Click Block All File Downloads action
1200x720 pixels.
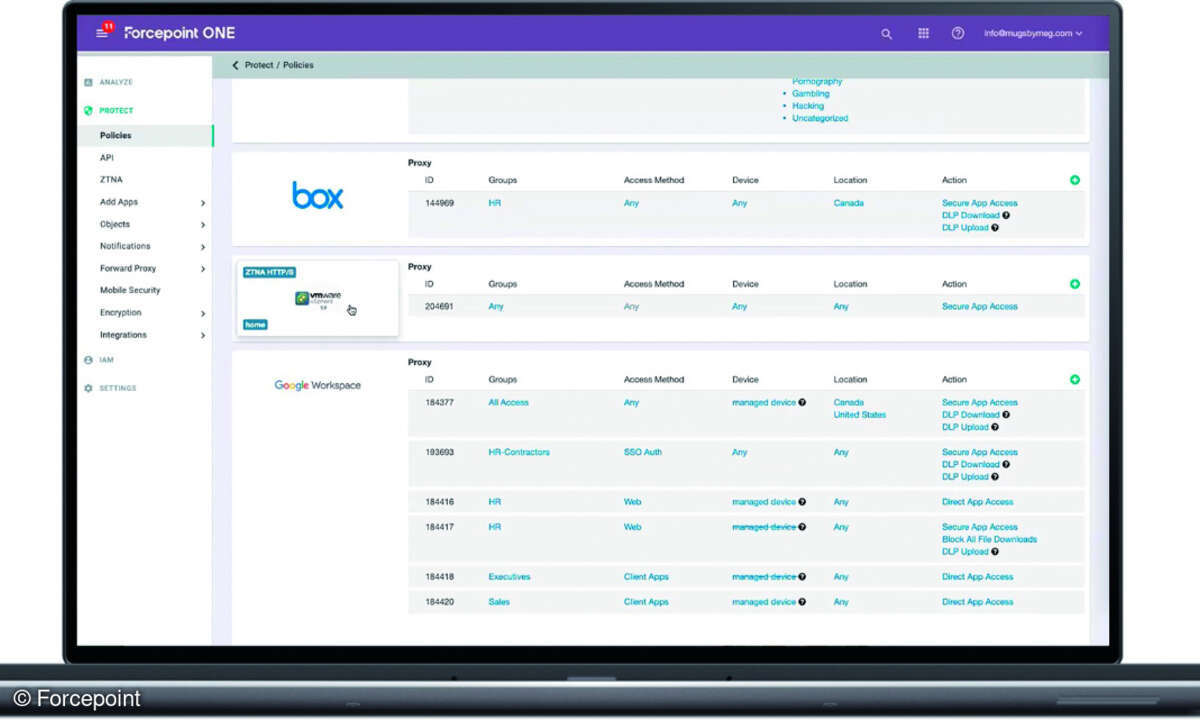pyautogui.click(x=989, y=539)
